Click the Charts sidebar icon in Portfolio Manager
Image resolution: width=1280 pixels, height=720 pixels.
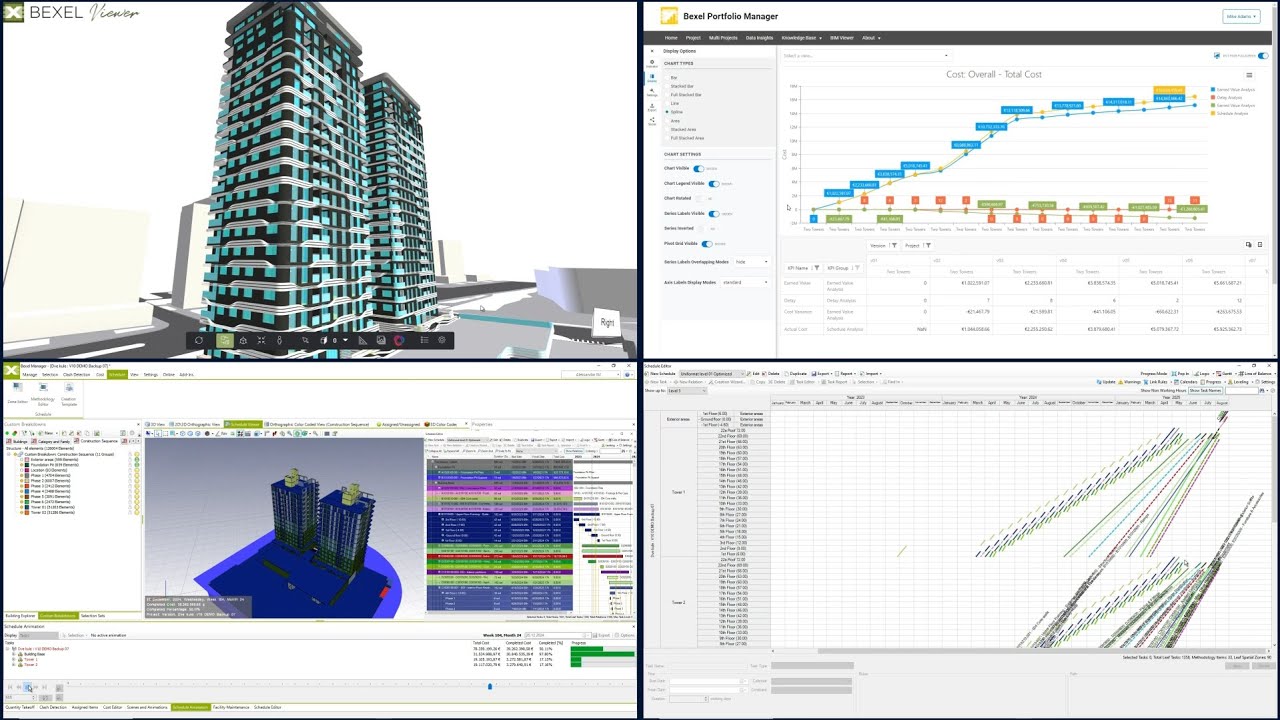pos(652,77)
